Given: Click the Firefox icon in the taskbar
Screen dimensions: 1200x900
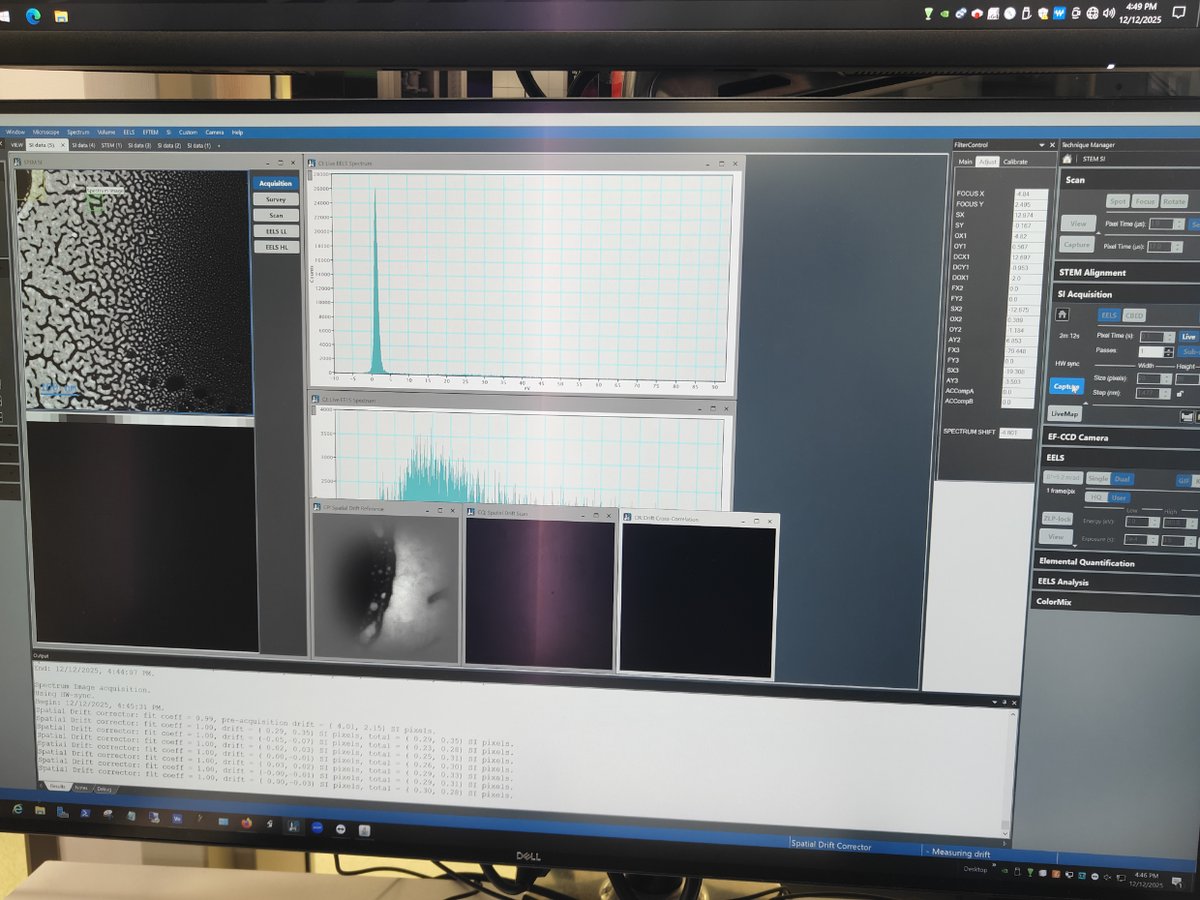Looking at the screenshot, I should coord(247,823).
